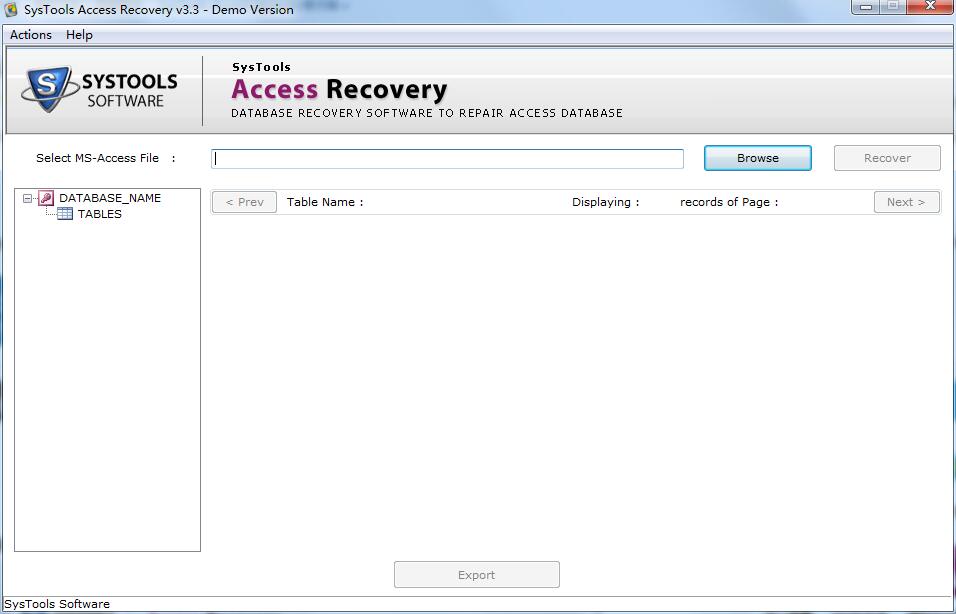Click the Browse button
Screen dimensions: 956x614
(x=757, y=158)
